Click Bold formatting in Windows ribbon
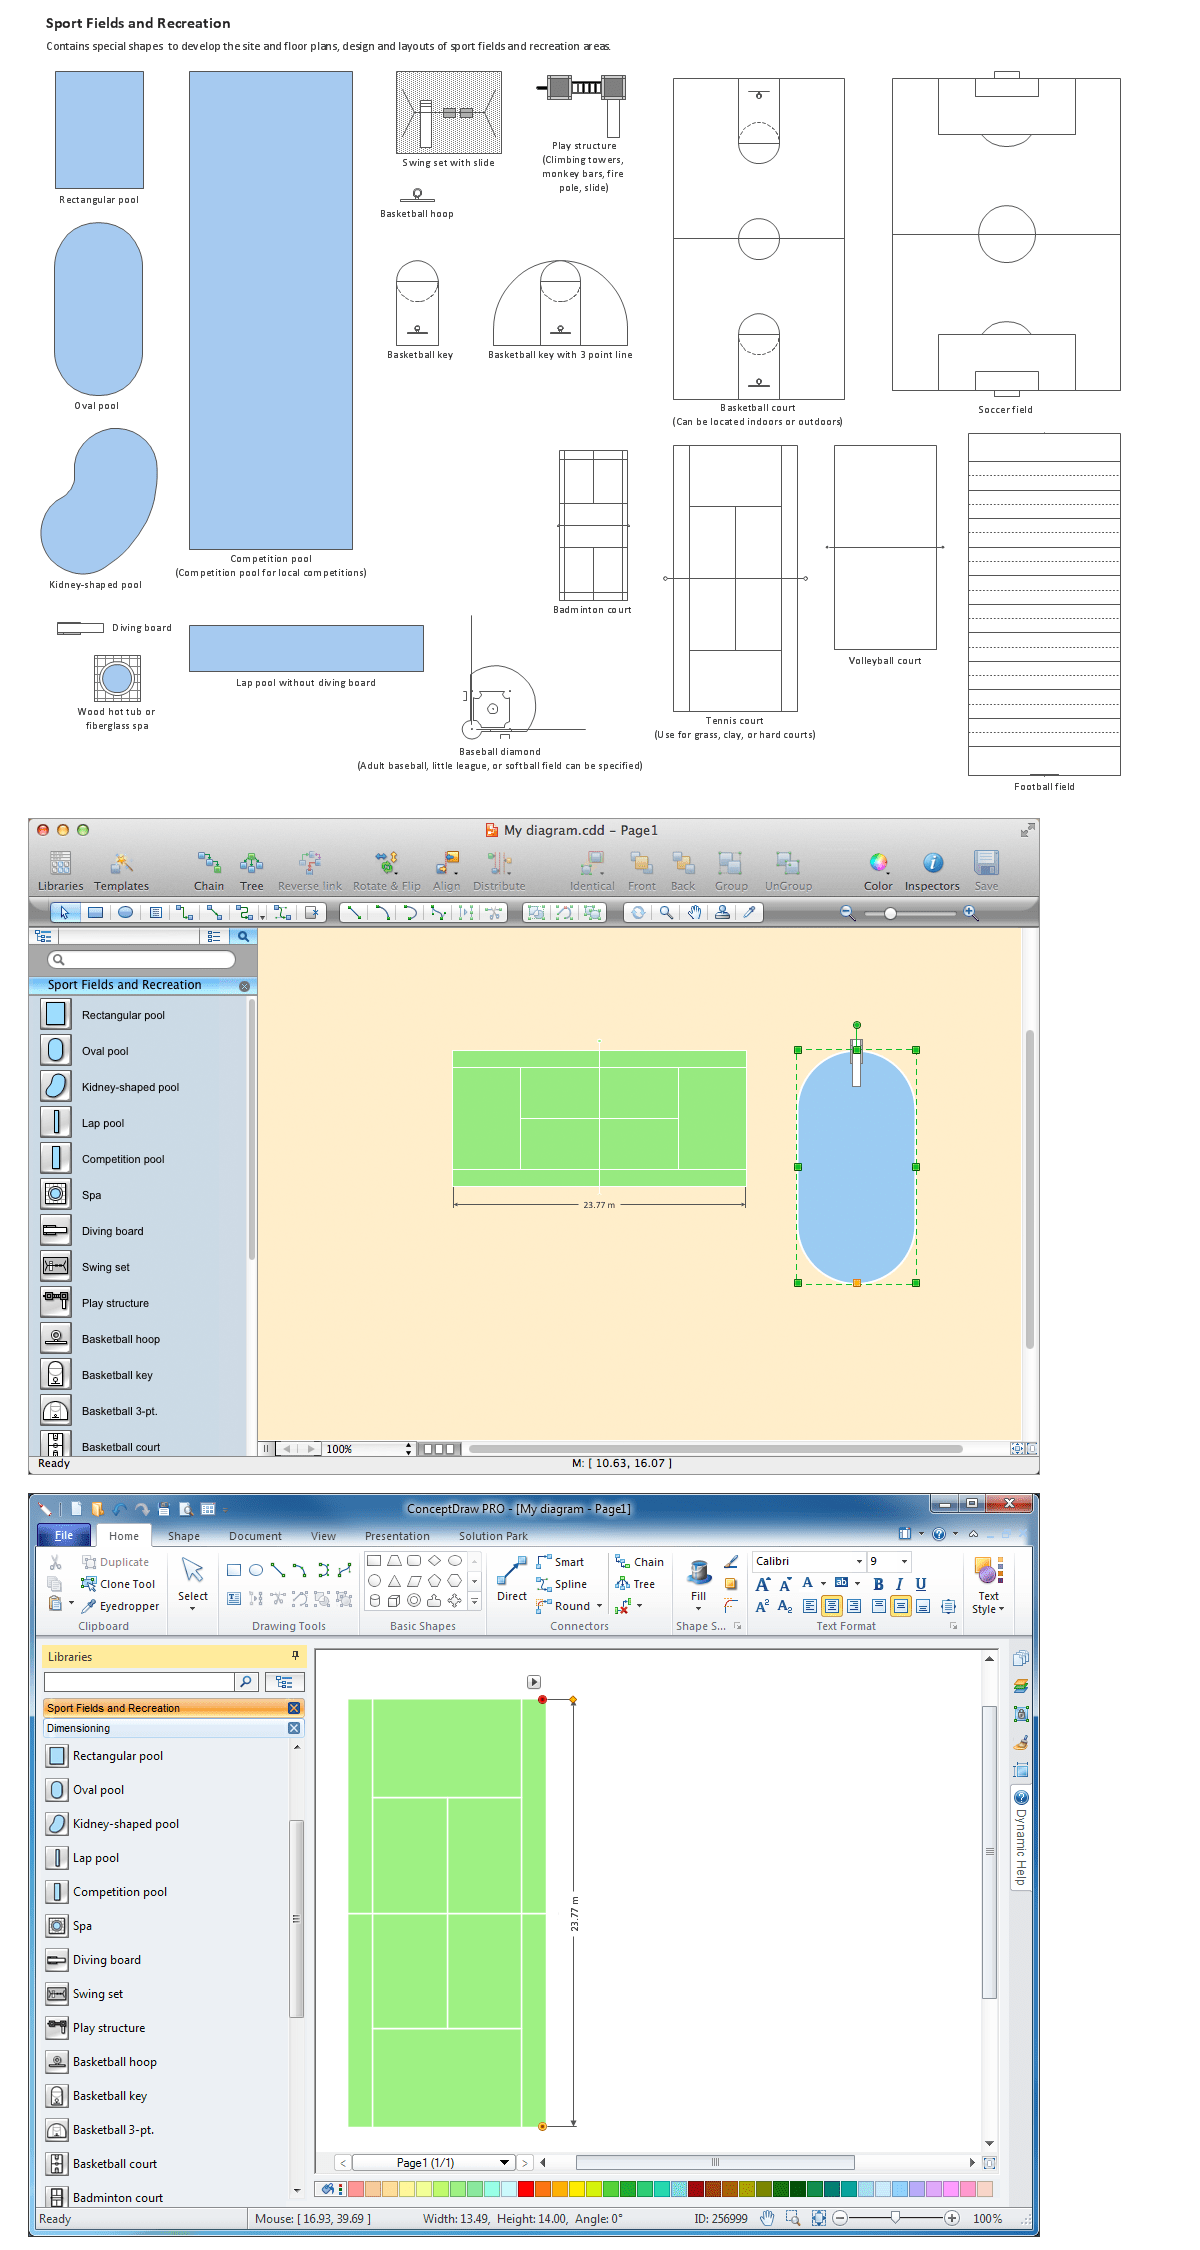Screen dimensions: 1200x2250 (878, 1584)
